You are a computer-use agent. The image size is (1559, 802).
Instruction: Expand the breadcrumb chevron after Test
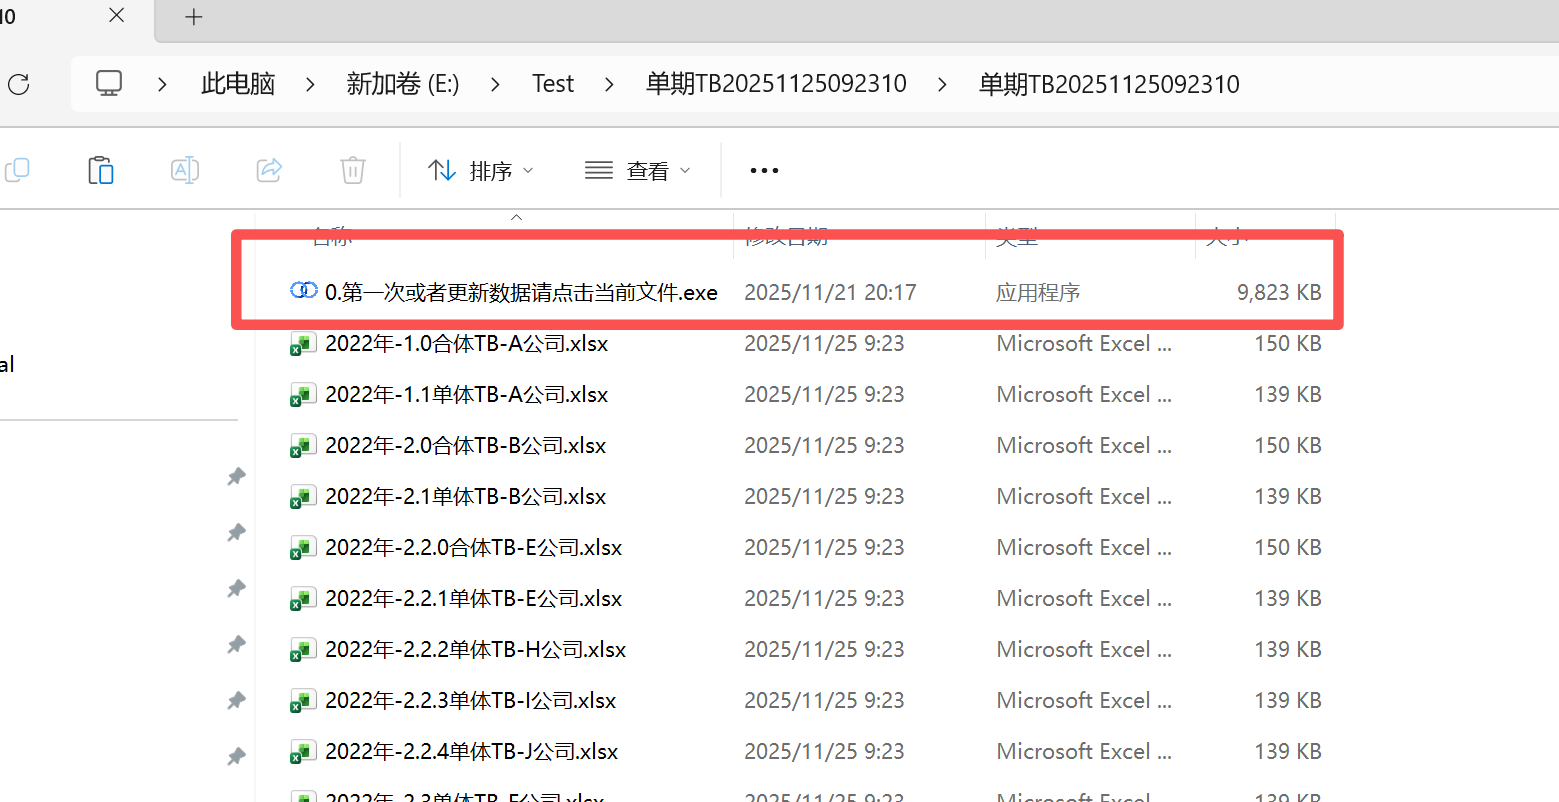[x=609, y=84]
